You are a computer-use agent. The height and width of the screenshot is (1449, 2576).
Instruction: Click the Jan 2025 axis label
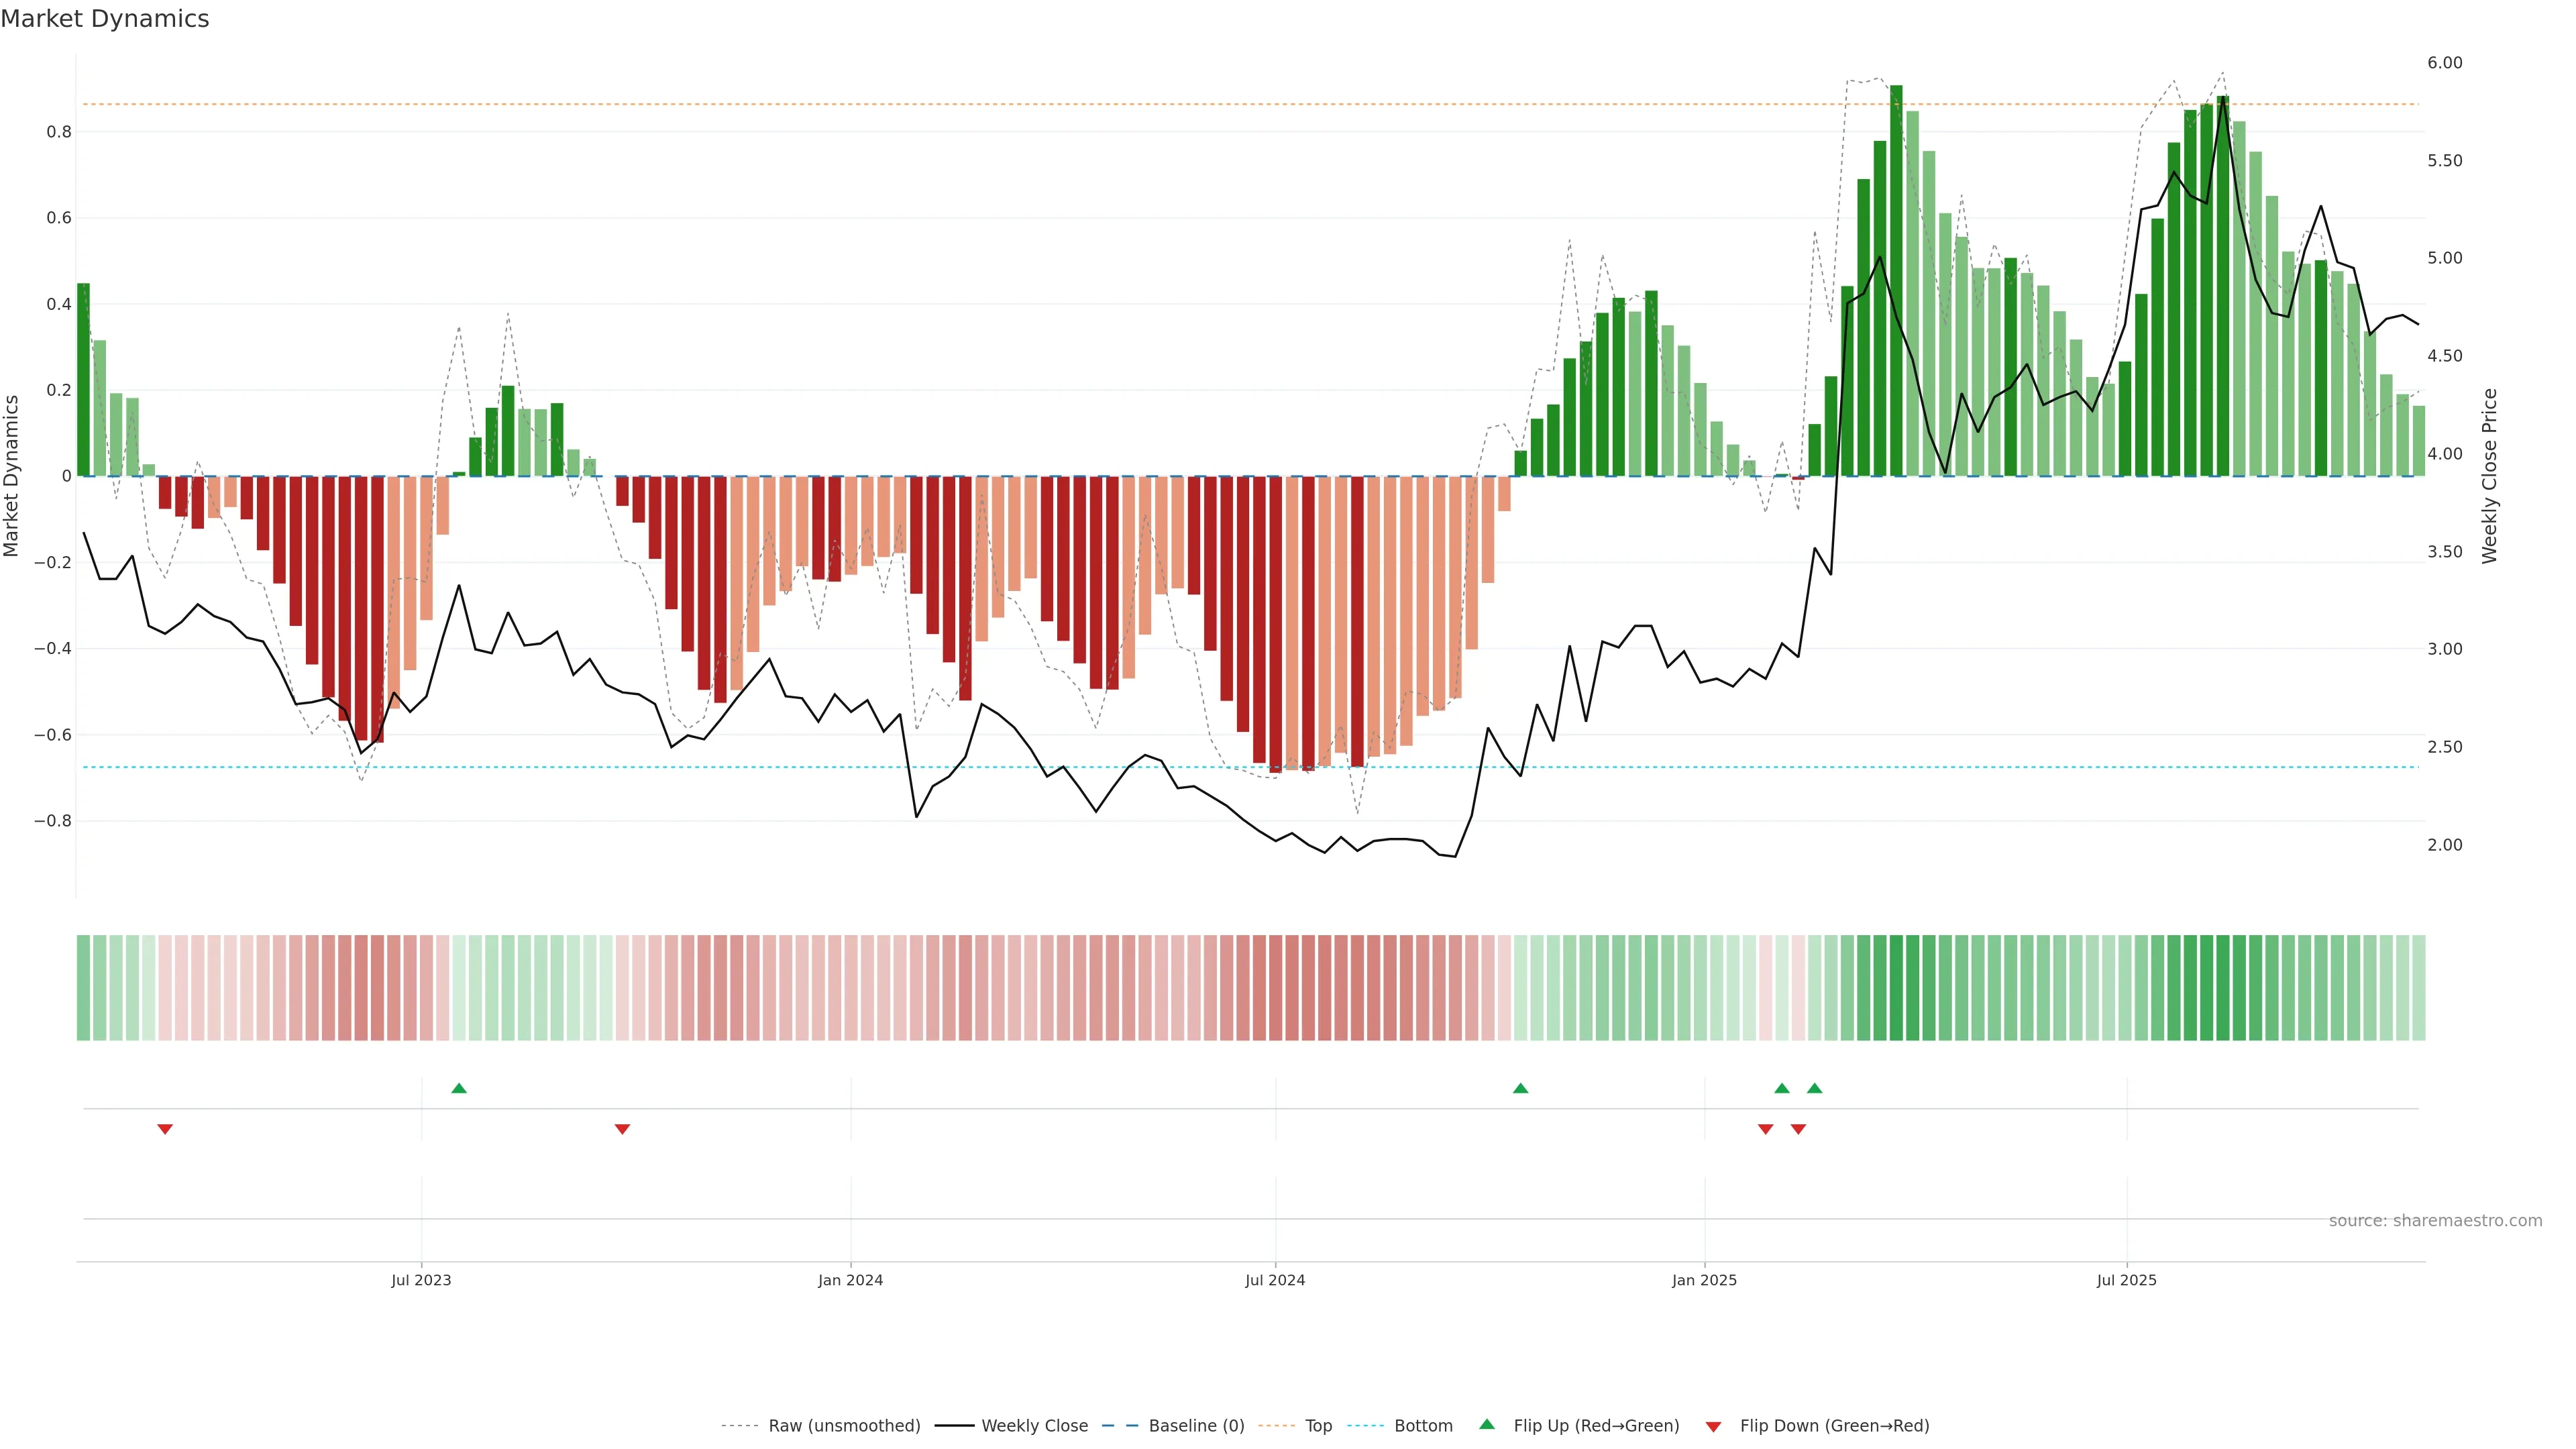coord(1704,1280)
